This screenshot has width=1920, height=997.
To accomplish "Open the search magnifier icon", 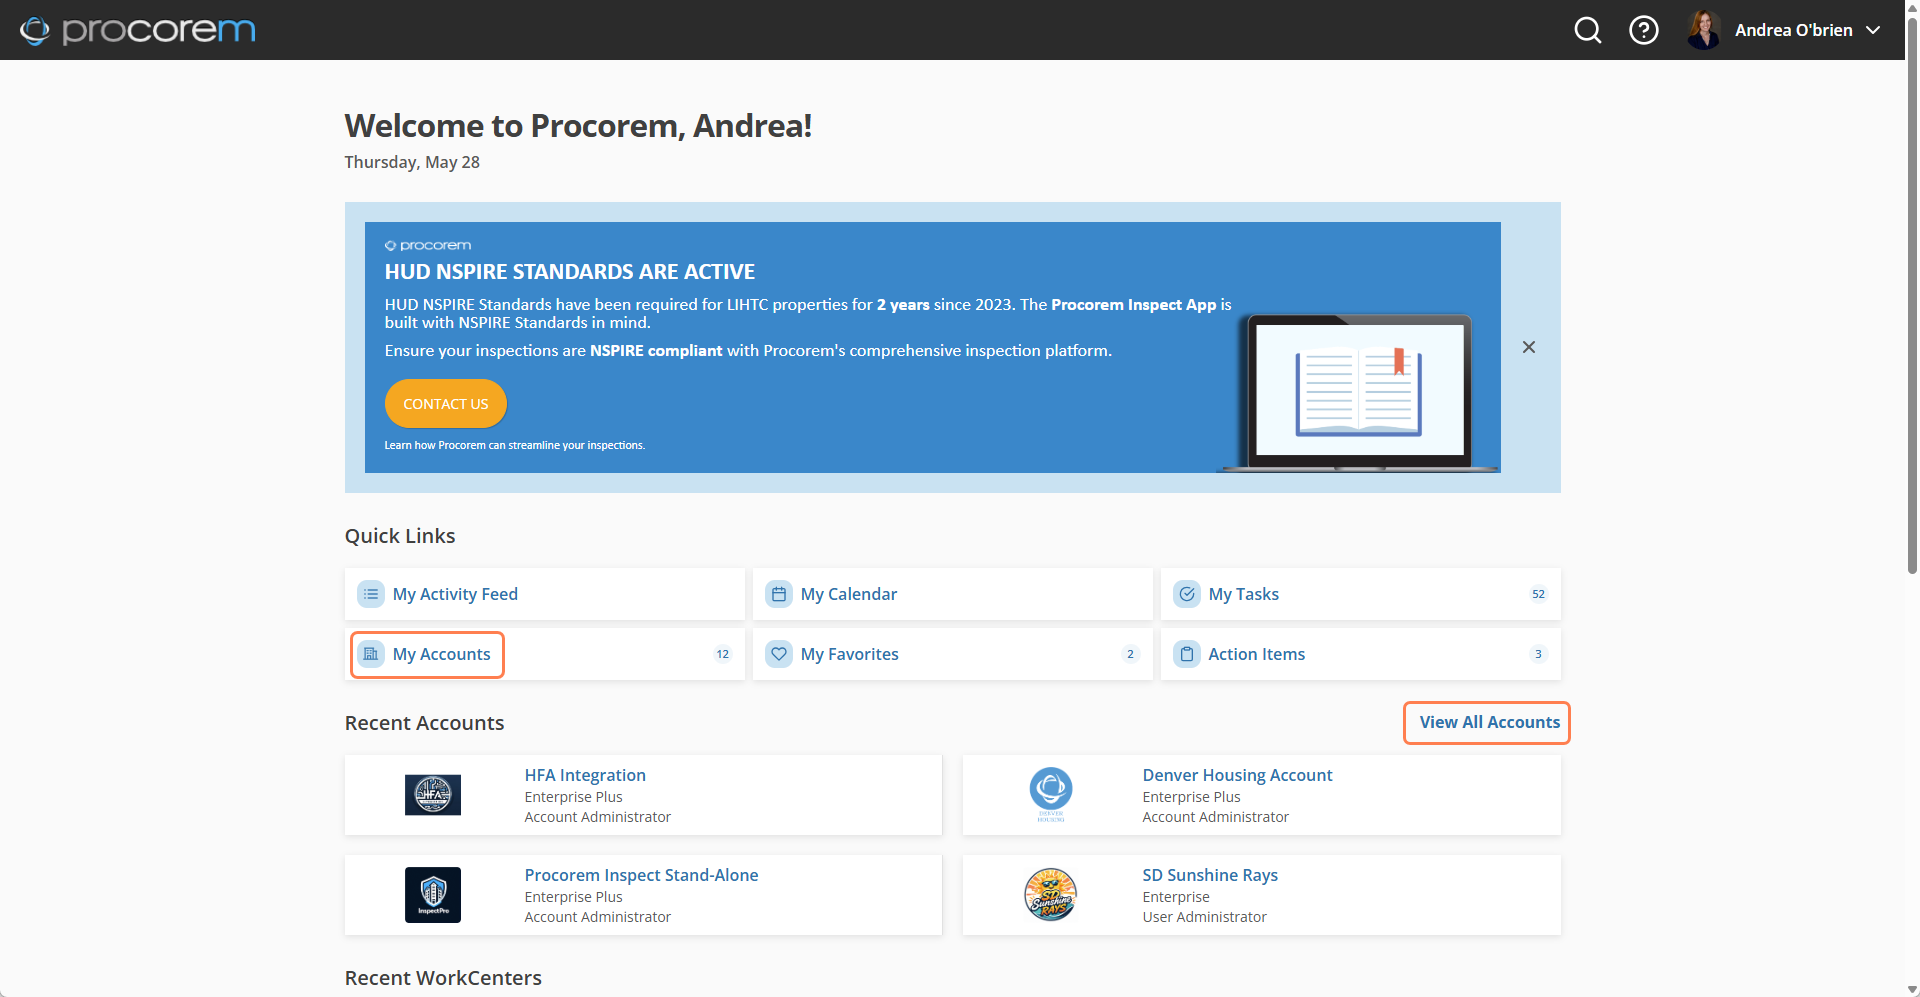I will [x=1588, y=30].
